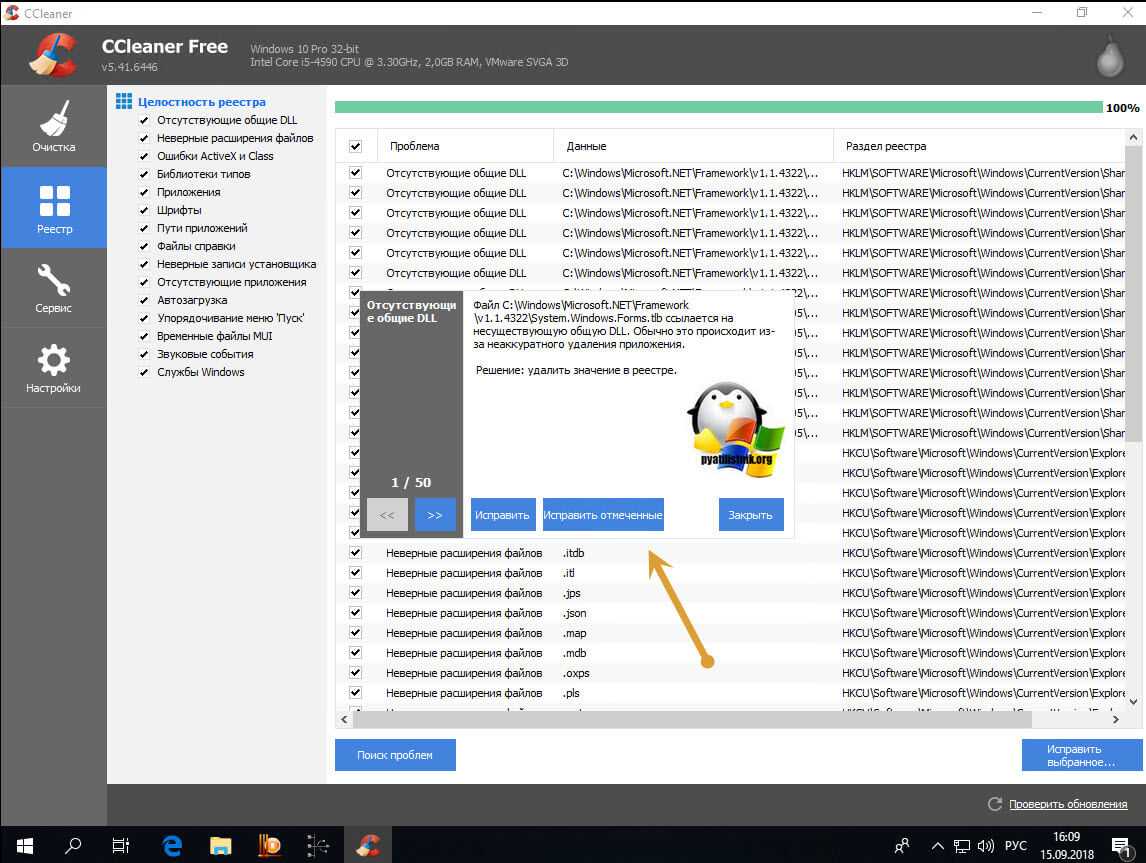Open the Очистка cleaner section
Viewport: 1146px width, 863px height.
point(53,126)
